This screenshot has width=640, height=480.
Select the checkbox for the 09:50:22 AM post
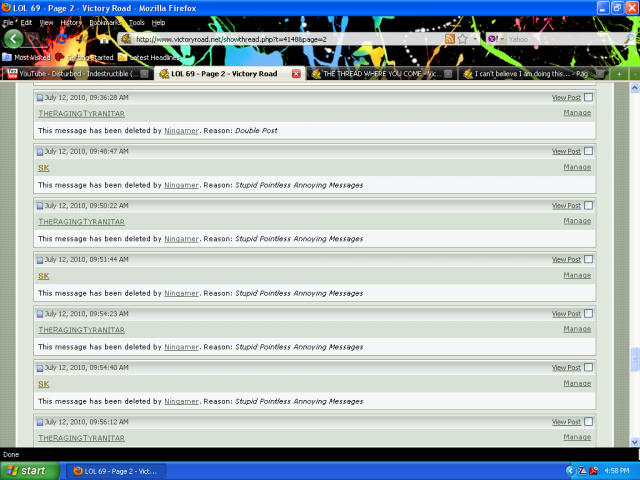coord(588,205)
